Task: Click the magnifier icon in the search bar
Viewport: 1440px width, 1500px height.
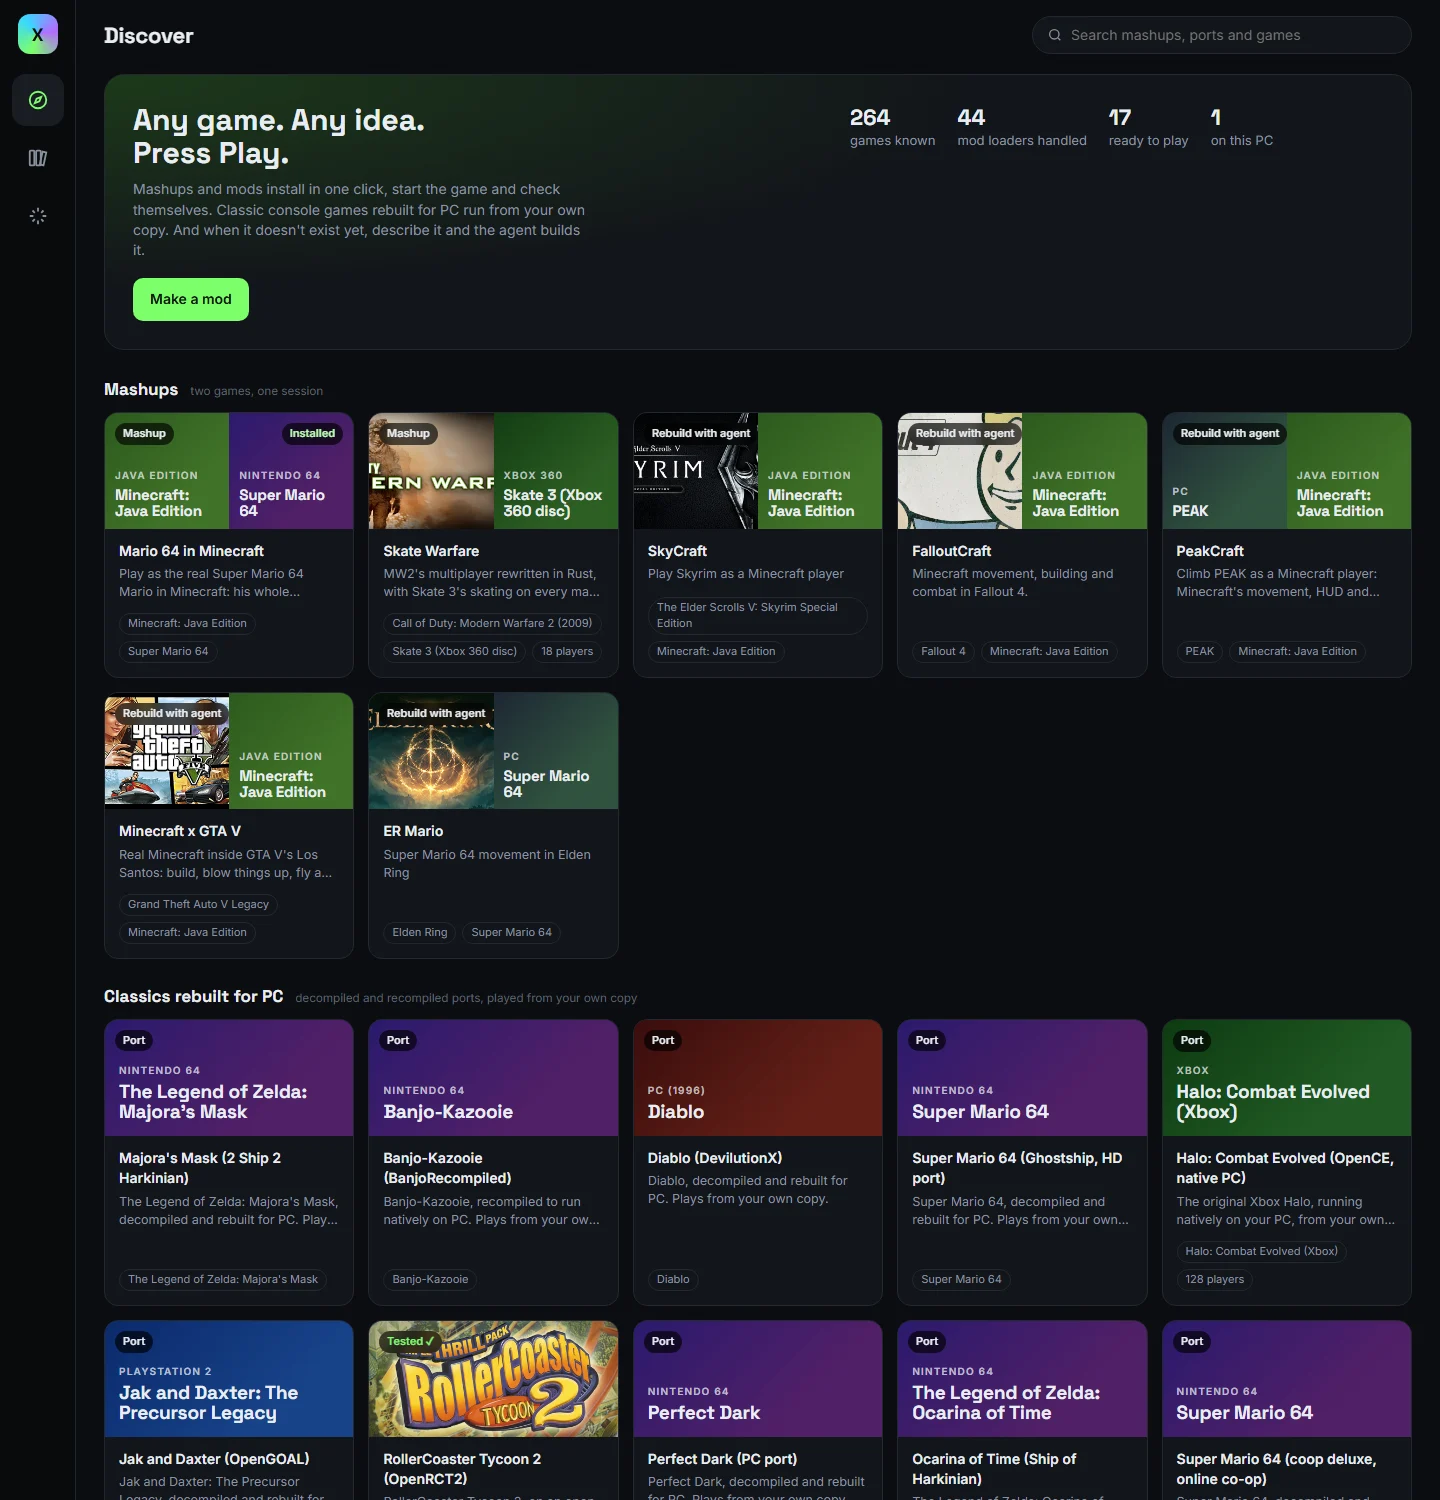Action: click(1054, 35)
